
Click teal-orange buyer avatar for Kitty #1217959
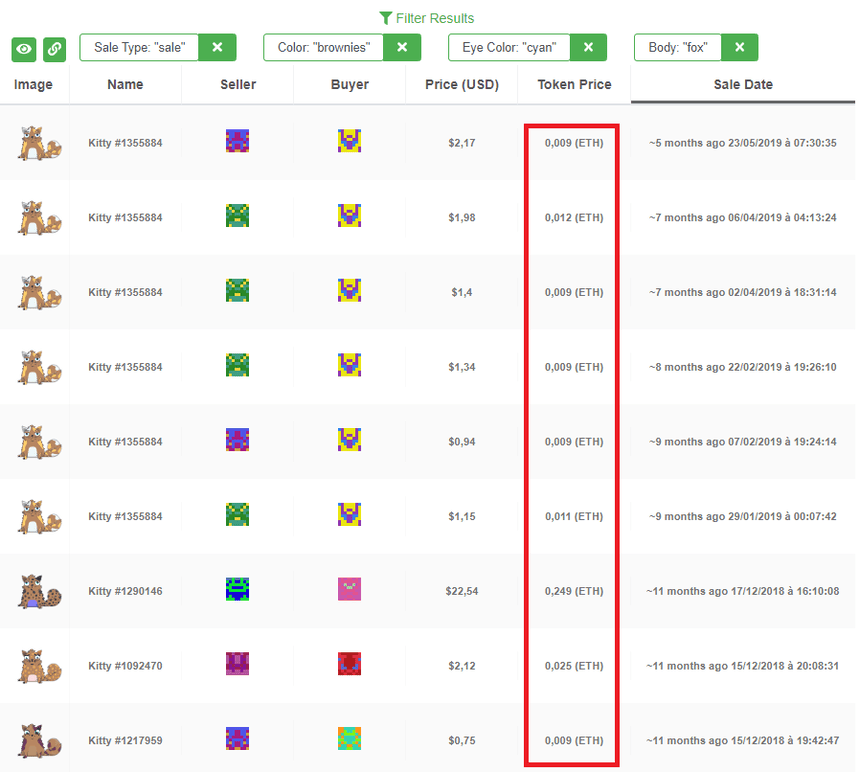349,739
